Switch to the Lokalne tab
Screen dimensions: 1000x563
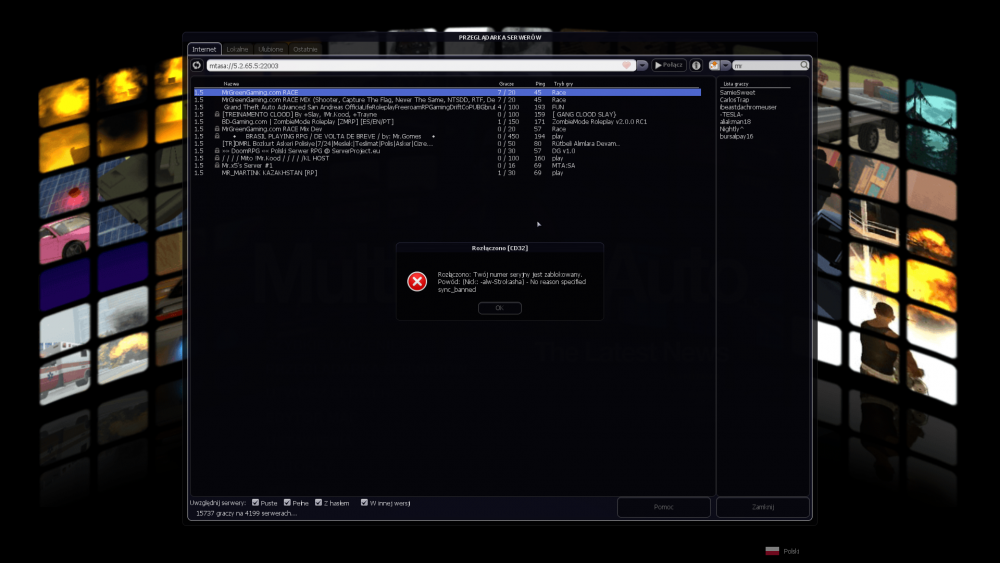[x=237, y=48]
